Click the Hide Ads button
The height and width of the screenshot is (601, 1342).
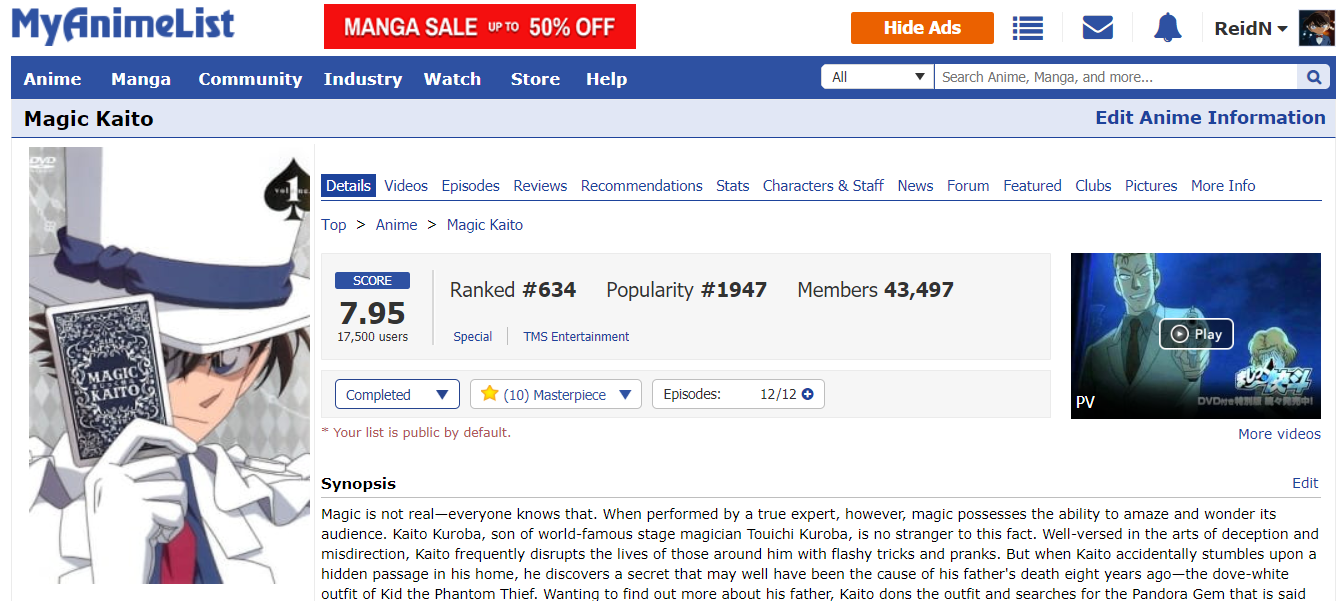tap(922, 28)
